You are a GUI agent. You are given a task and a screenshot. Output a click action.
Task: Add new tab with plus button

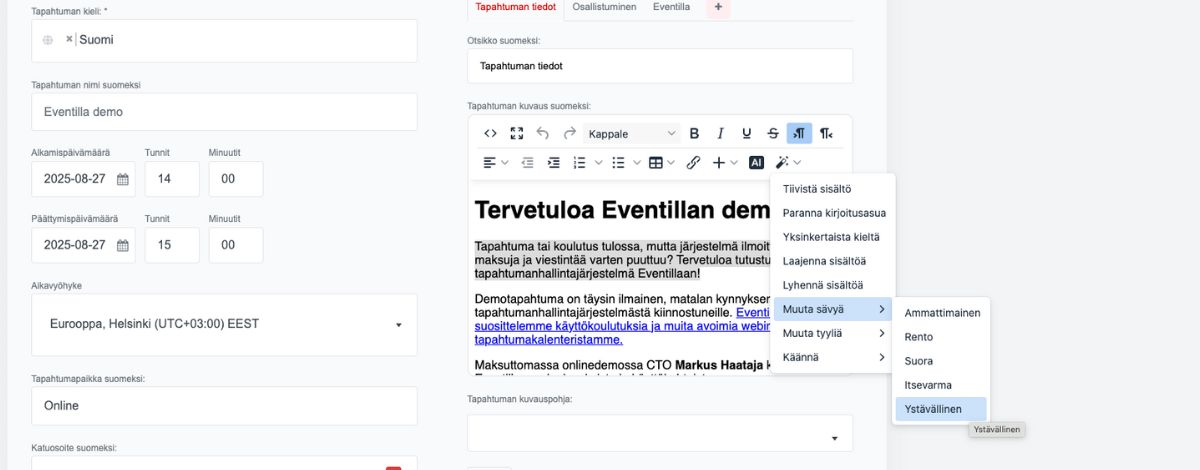click(x=718, y=6)
